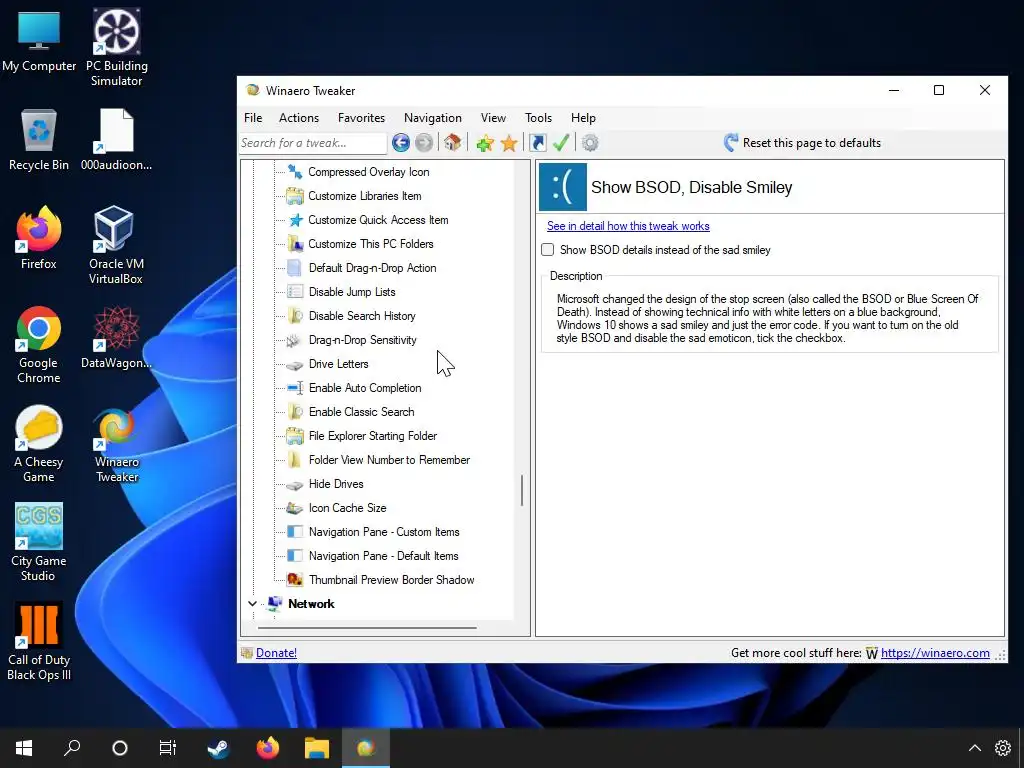Image resolution: width=1024 pixels, height=768 pixels.
Task: Click the Customize Libraries Item icon
Action: (295, 196)
